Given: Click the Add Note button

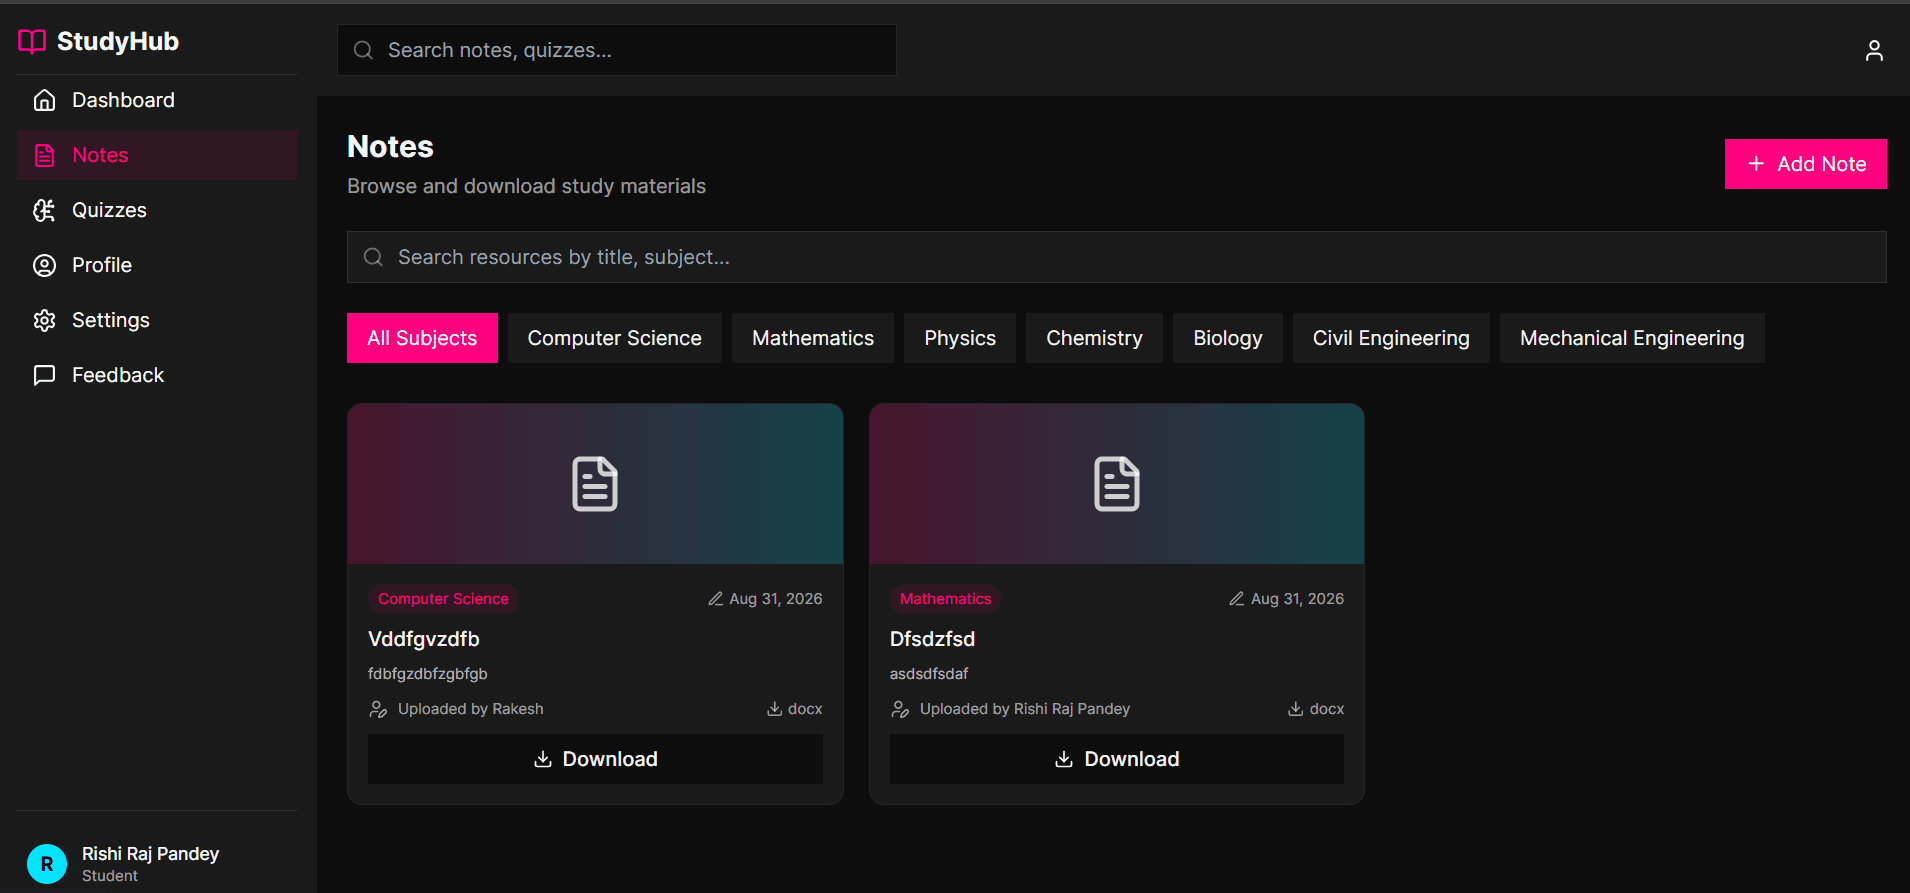Looking at the screenshot, I should click(1806, 164).
